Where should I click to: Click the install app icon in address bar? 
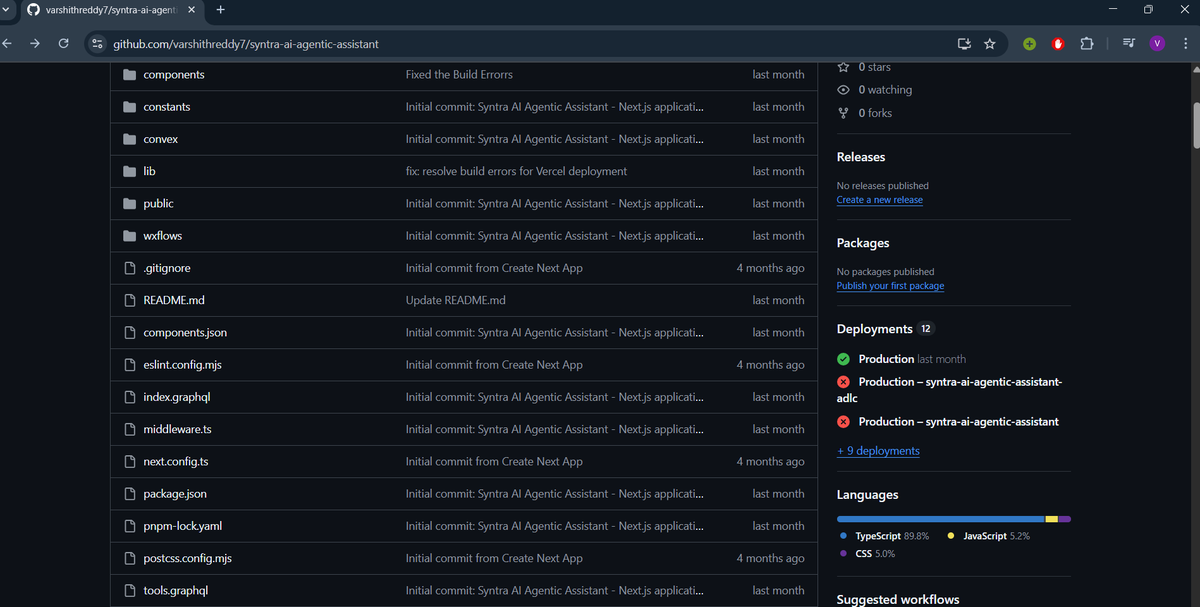pyautogui.click(x=964, y=44)
